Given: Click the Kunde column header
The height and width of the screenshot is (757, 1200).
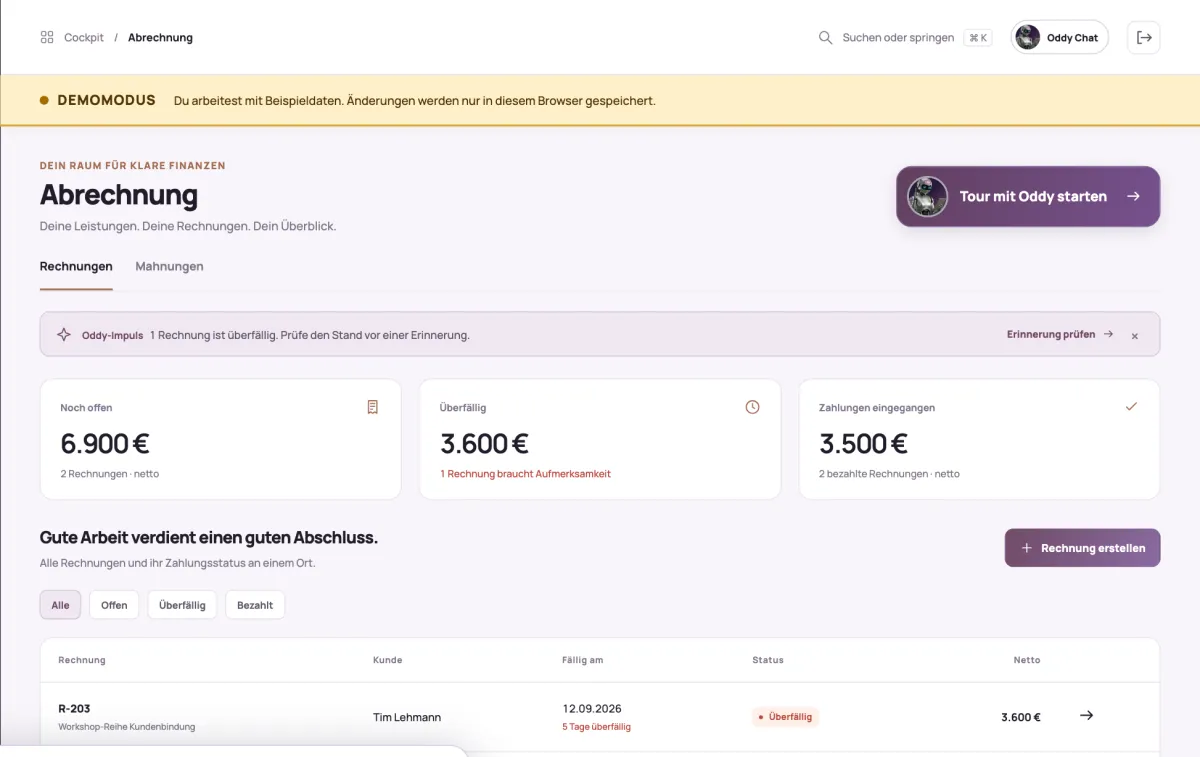Looking at the screenshot, I should [388, 660].
